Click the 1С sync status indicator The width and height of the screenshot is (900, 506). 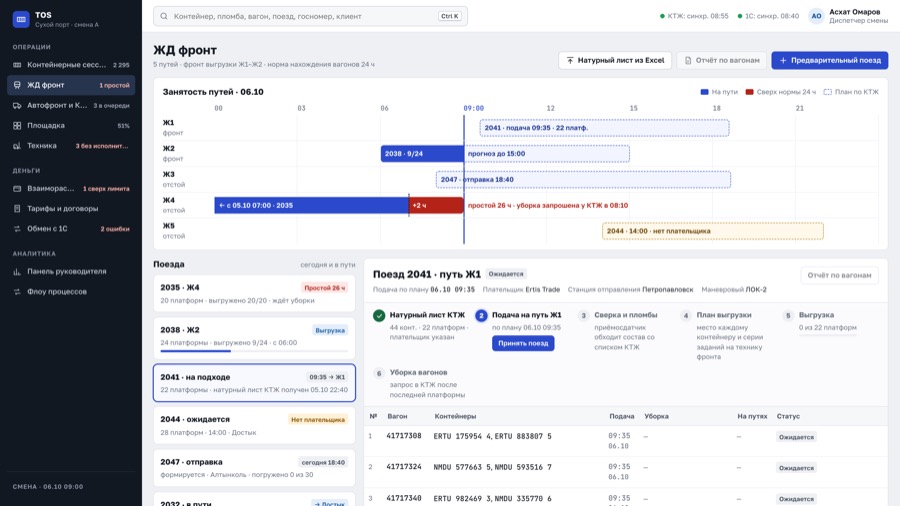click(768, 16)
